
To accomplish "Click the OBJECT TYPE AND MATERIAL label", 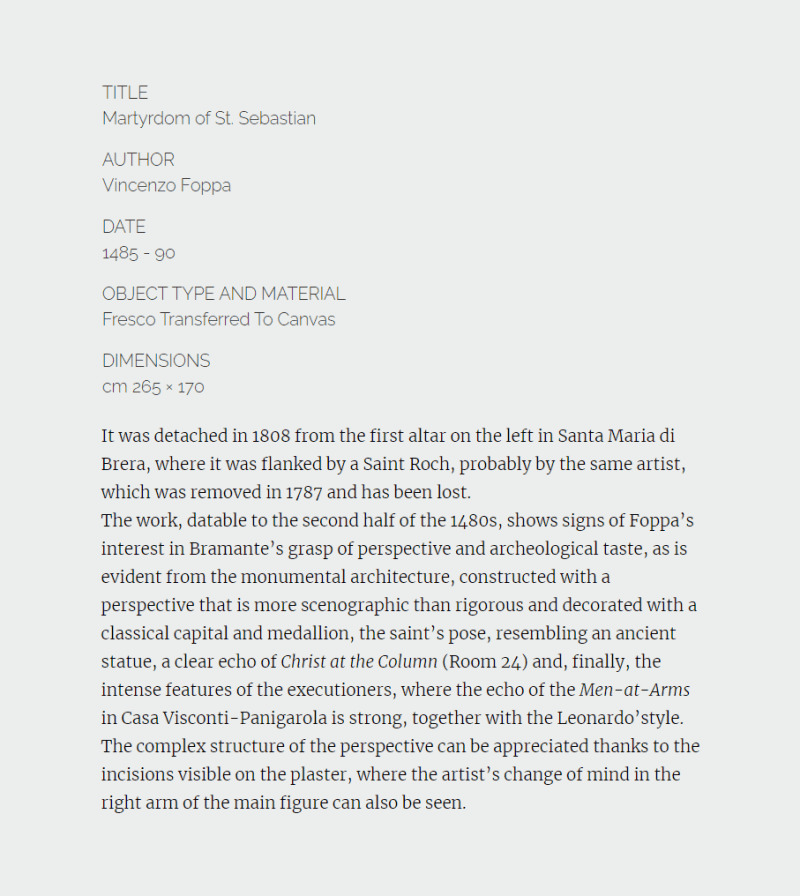I will (223, 294).
